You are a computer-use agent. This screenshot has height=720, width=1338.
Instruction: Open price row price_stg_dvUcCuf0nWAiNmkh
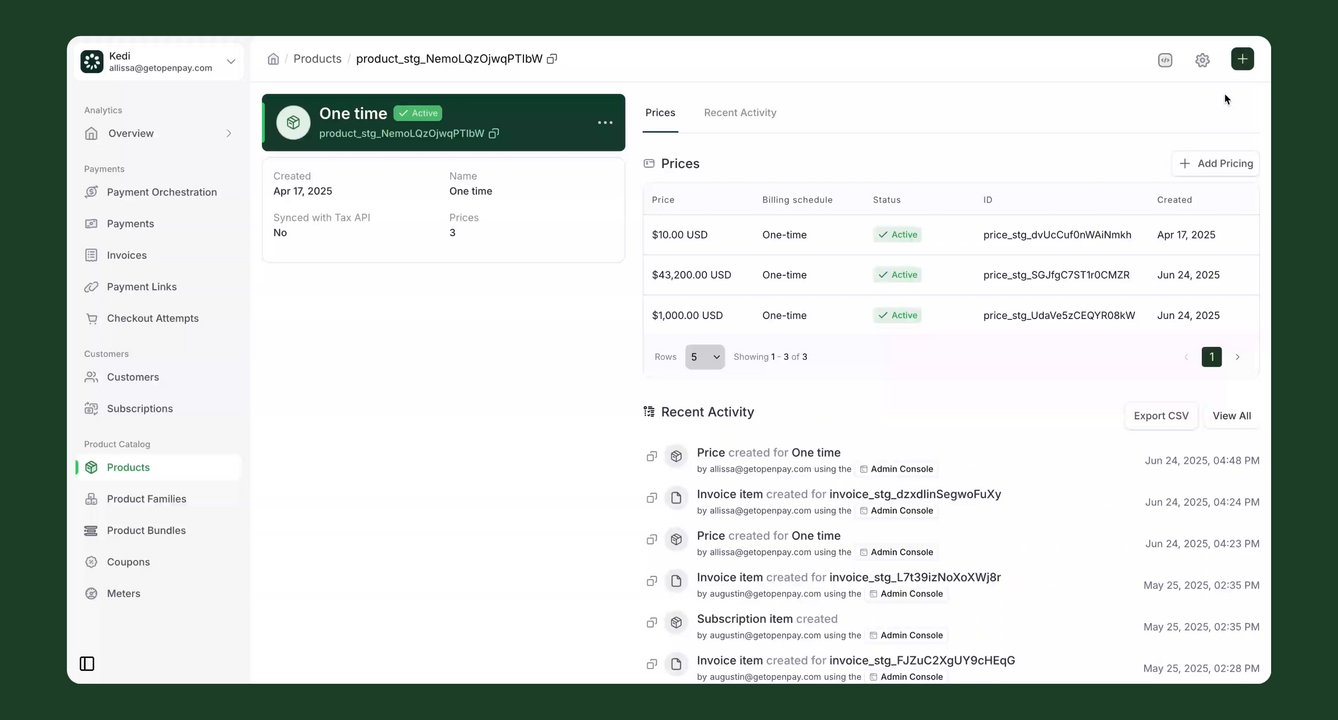[x=951, y=235]
